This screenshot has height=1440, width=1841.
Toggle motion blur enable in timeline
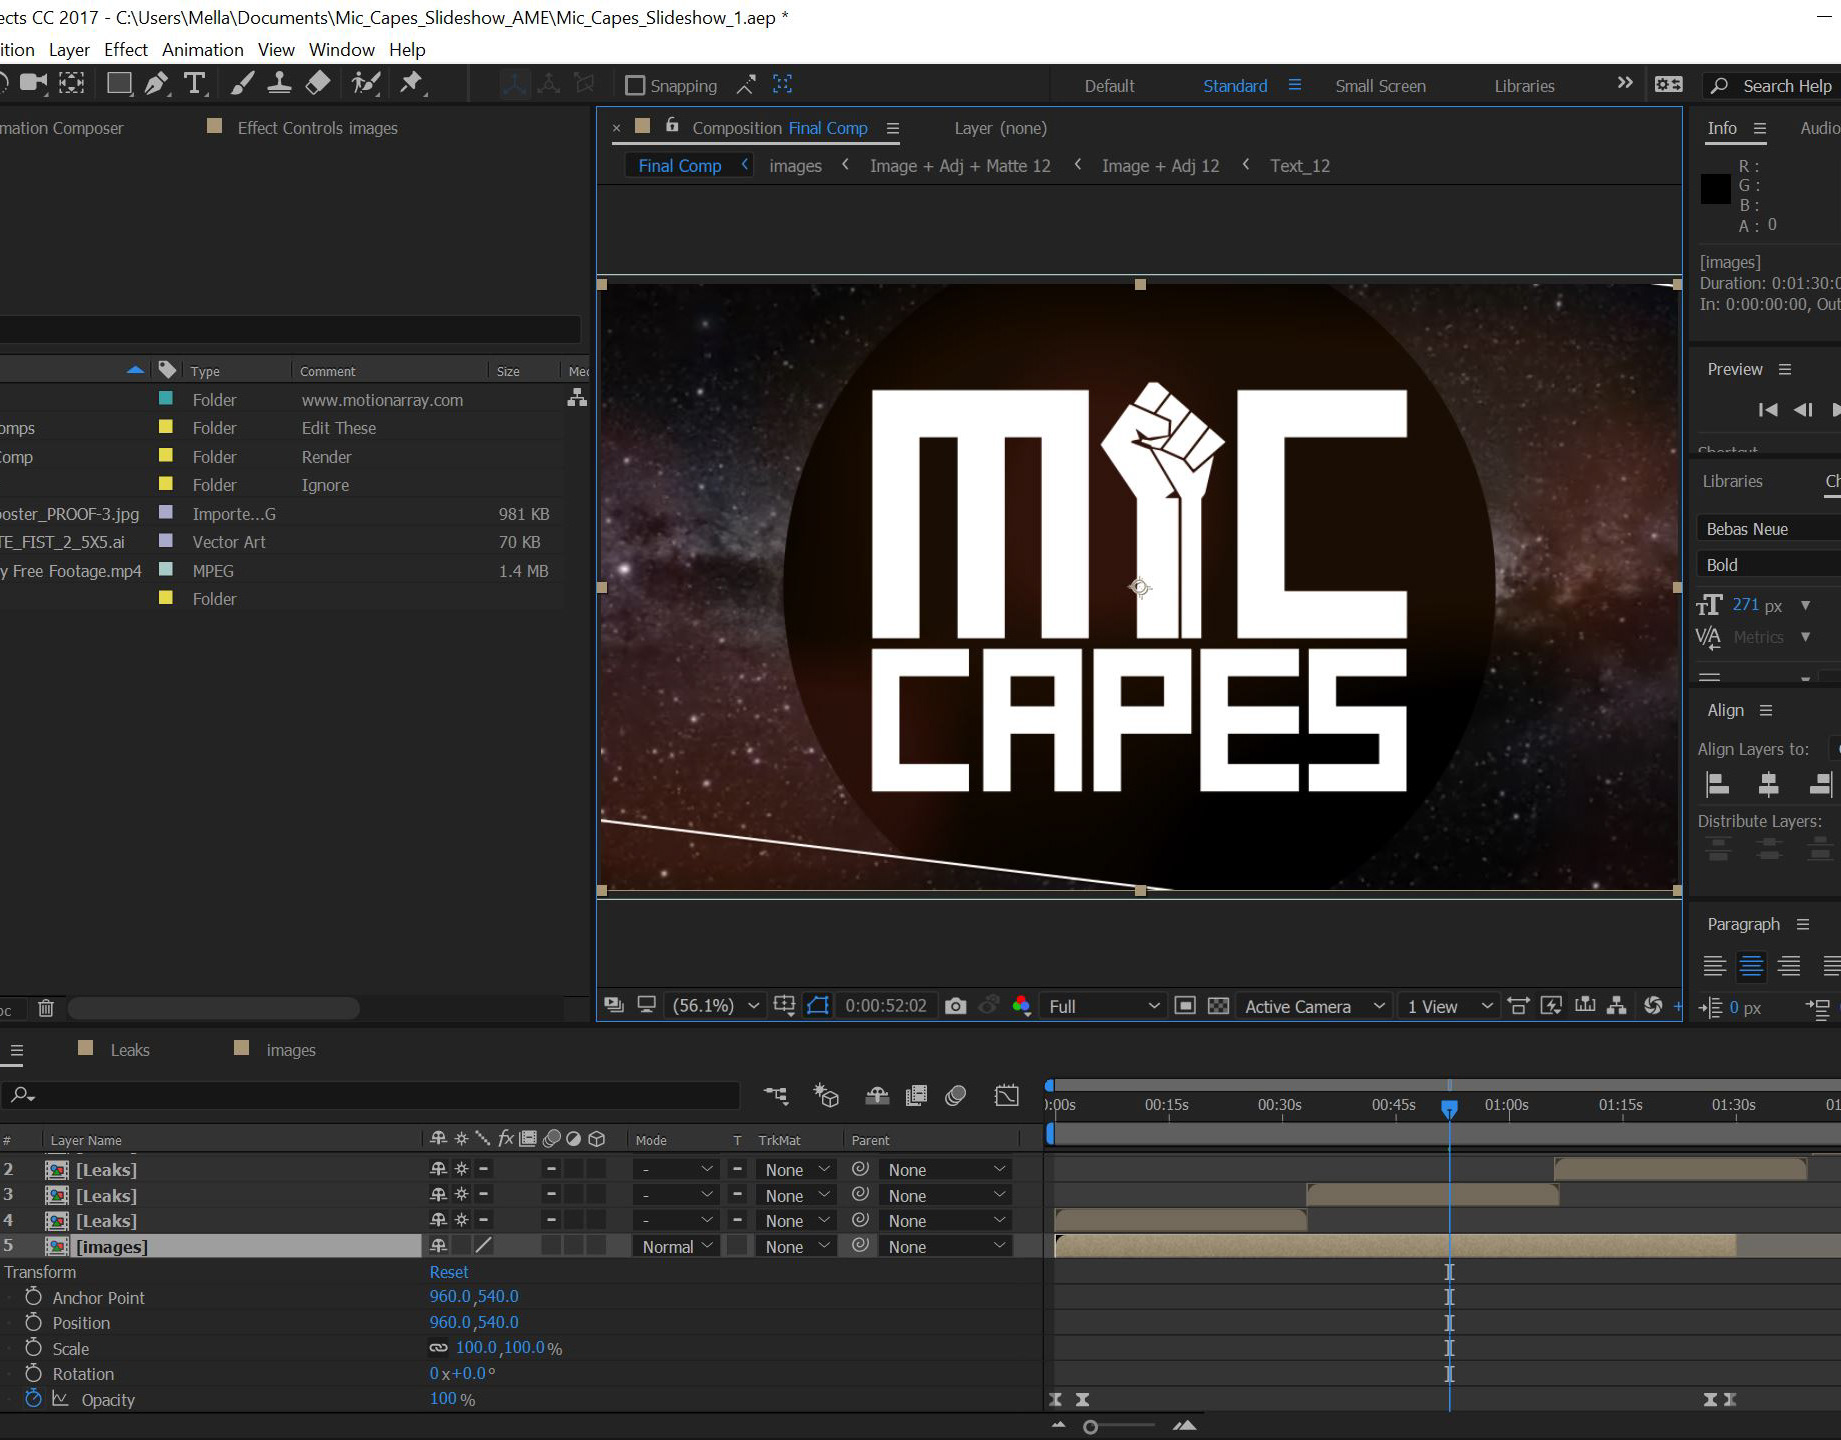[x=956, y=1096]
